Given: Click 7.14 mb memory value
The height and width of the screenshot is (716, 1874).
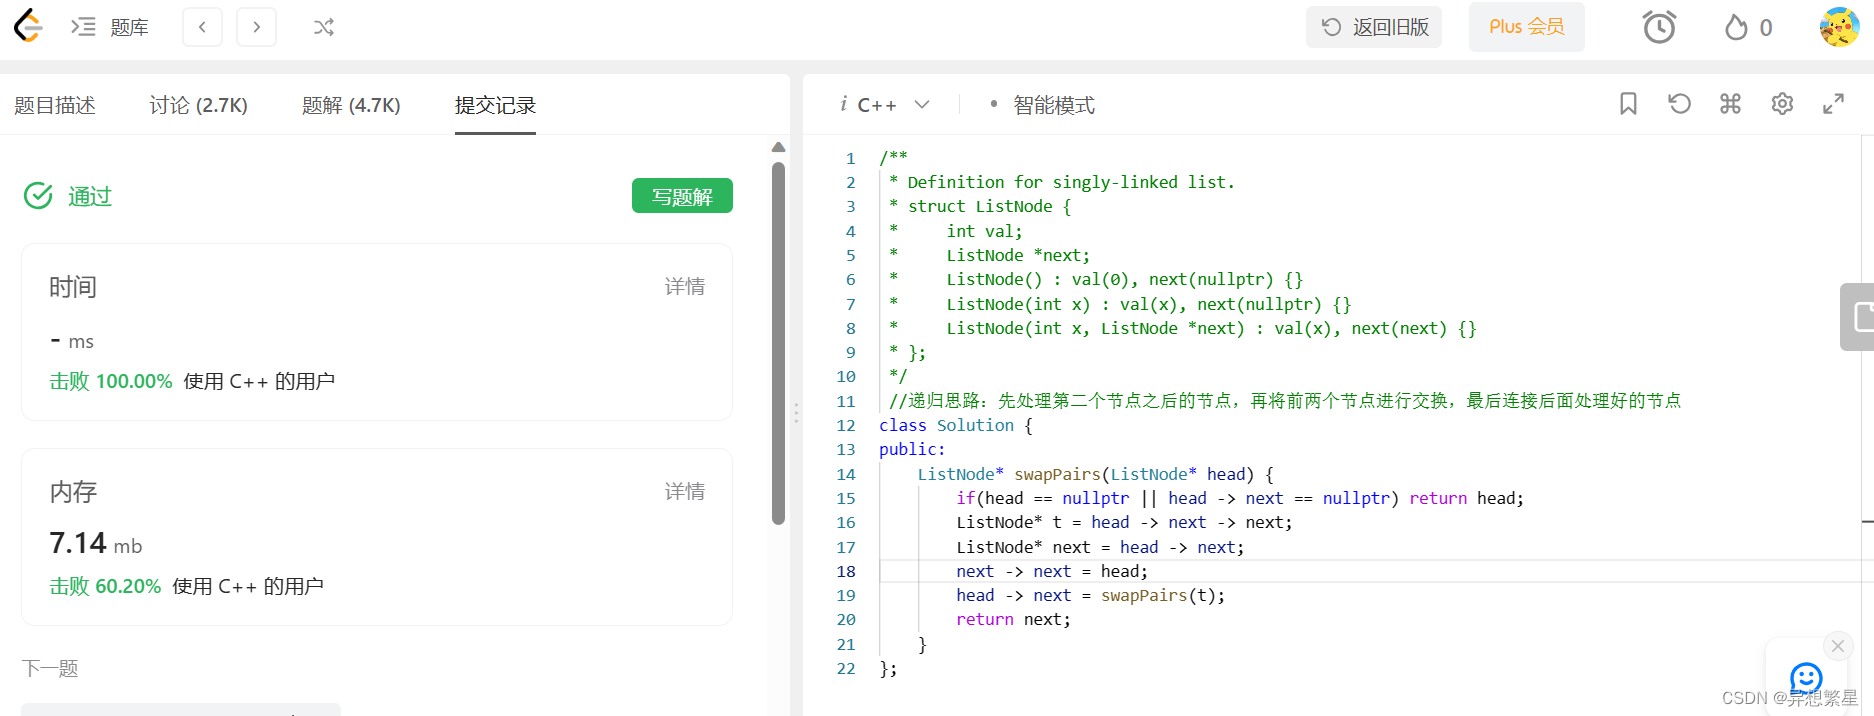Looking at the screenshot, I should 96,543.
